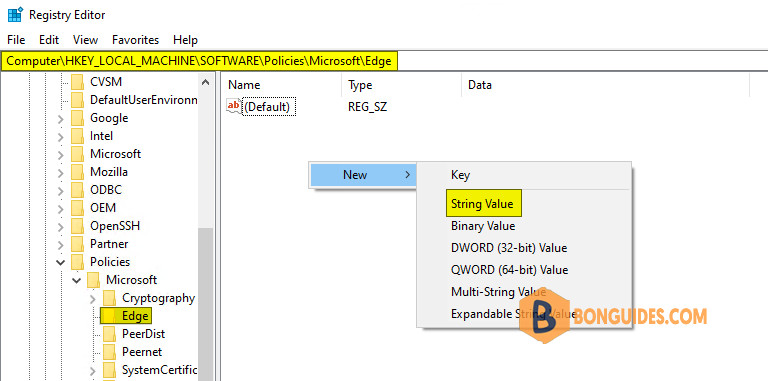The width and height of the screenshot is (768, 381).
Task: Click the Registry Editor app icon
Action: 15,15
